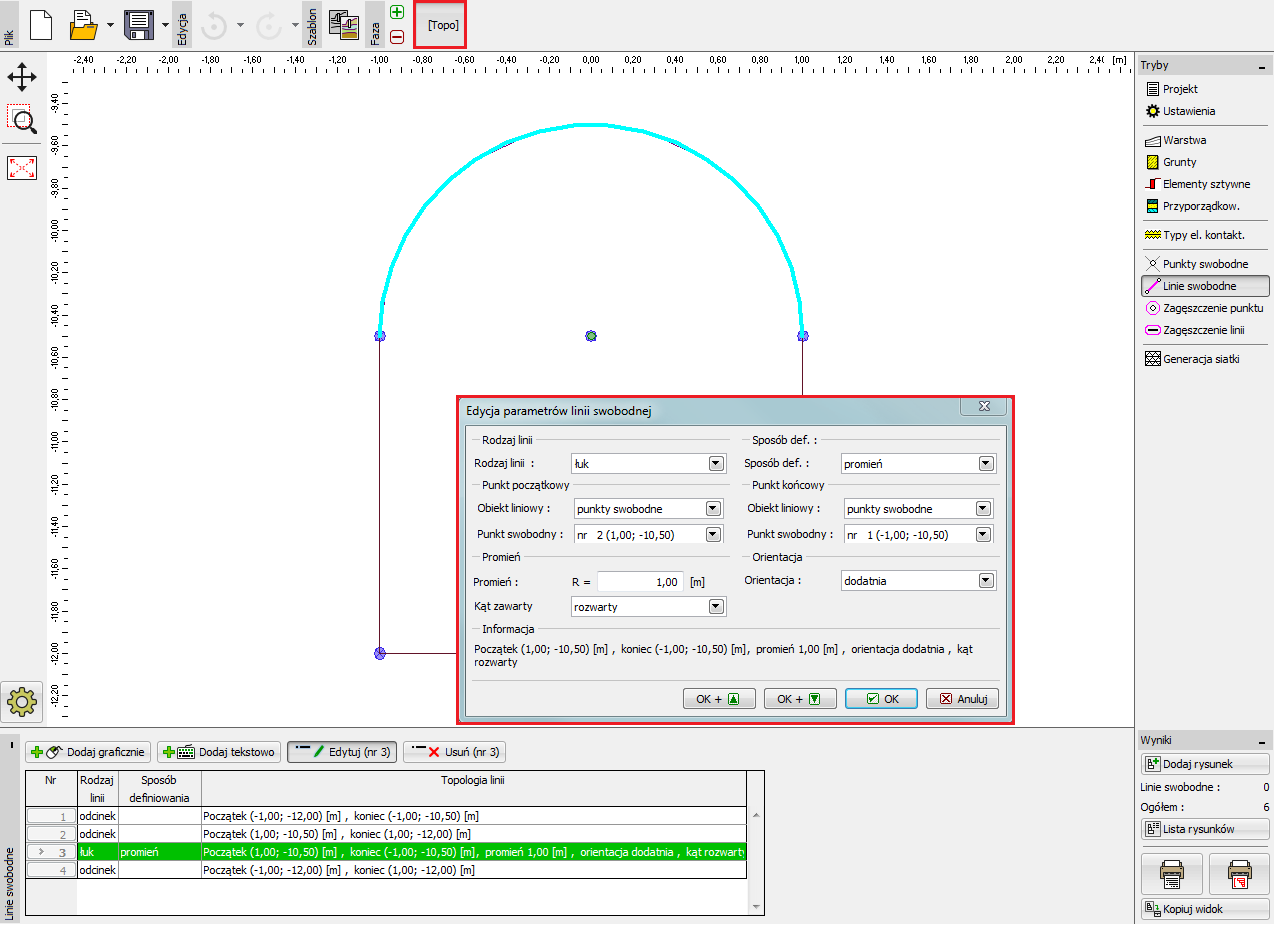1281x925 pixels.
Task: Open the Punkt początkowy Obiekt liniowy dropdown
Action: (648, 508)
